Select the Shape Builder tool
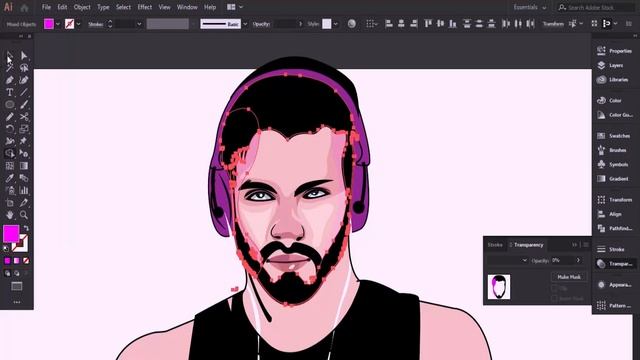 point(9,153)
